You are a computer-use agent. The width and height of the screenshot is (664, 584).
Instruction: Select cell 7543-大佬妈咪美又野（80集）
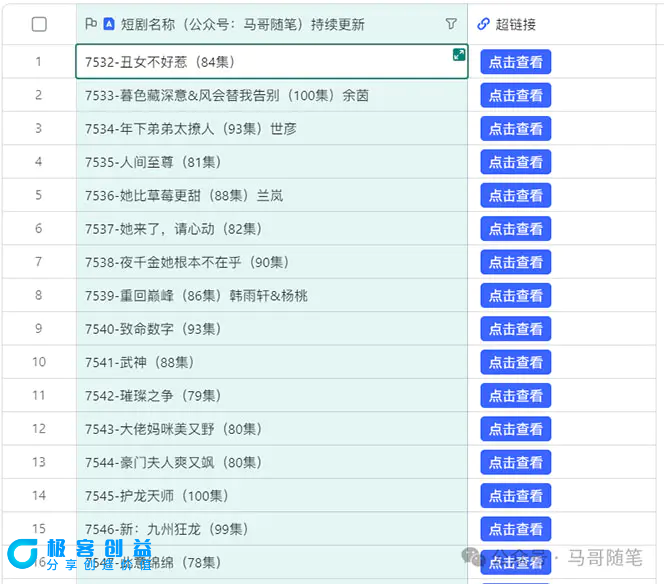pyautogui.click(x=272, y=429)
